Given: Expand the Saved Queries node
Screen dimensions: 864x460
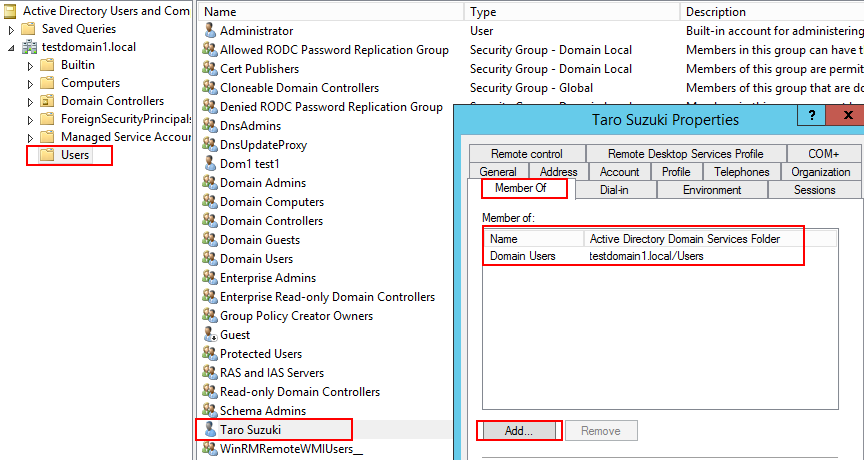Looking at the screenshot, I should [x=12, y=29].
